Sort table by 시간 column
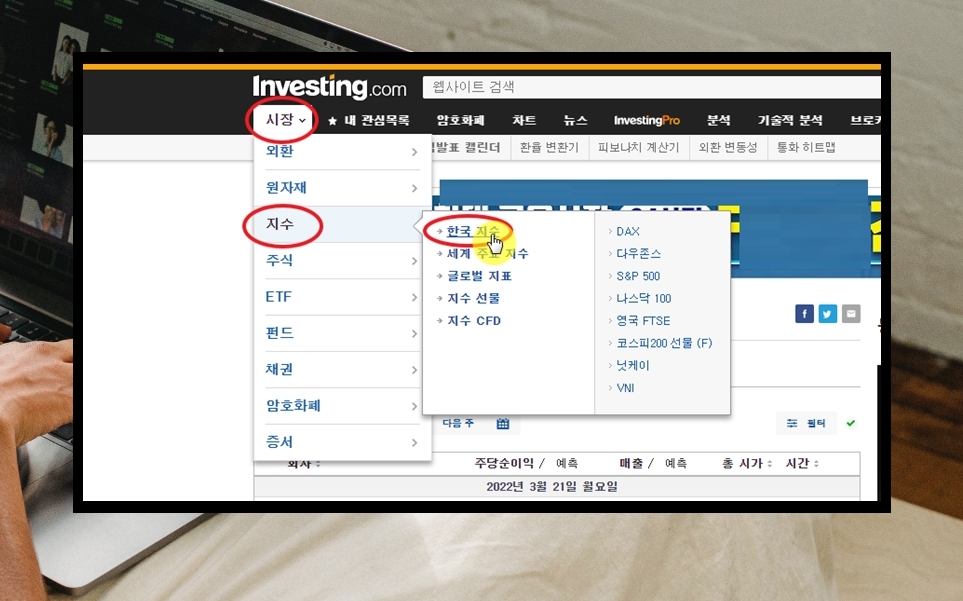Screen dimensions: 963x601 (802, 463)
